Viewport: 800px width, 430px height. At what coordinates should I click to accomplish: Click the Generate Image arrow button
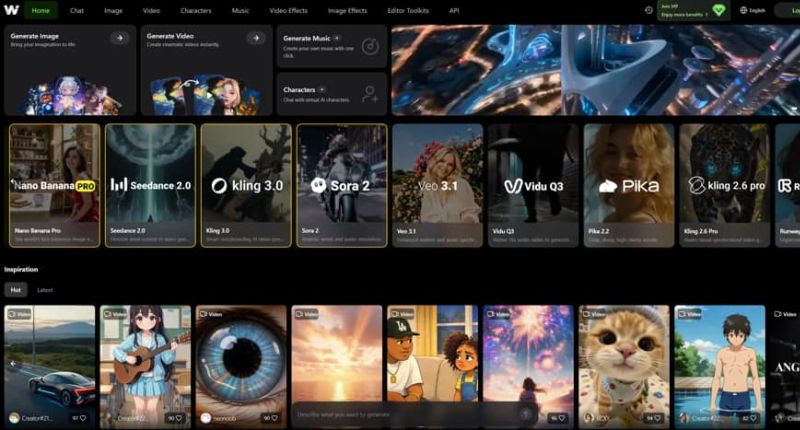[x=120, y=38]
